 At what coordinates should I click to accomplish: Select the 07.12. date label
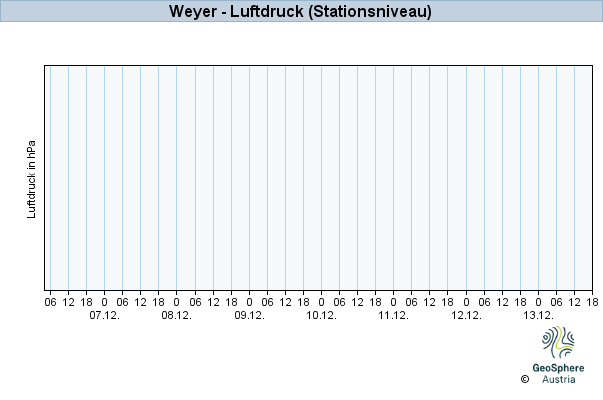[104, 315]
